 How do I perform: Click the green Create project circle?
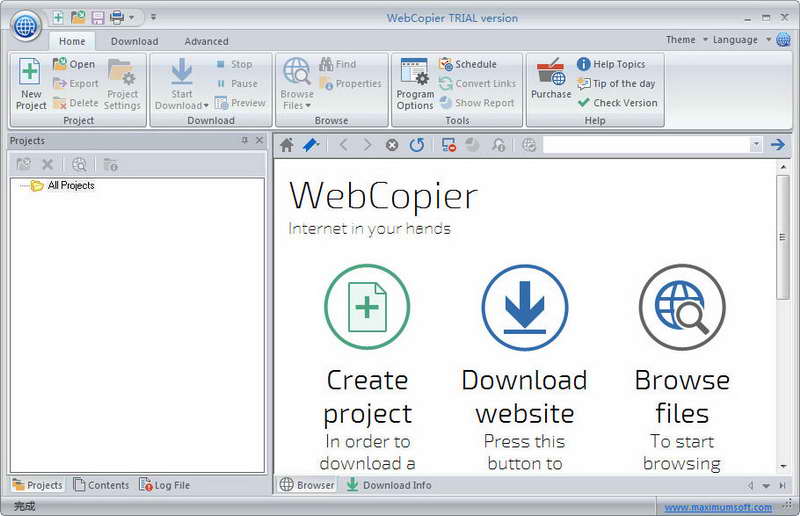[367, 307]
